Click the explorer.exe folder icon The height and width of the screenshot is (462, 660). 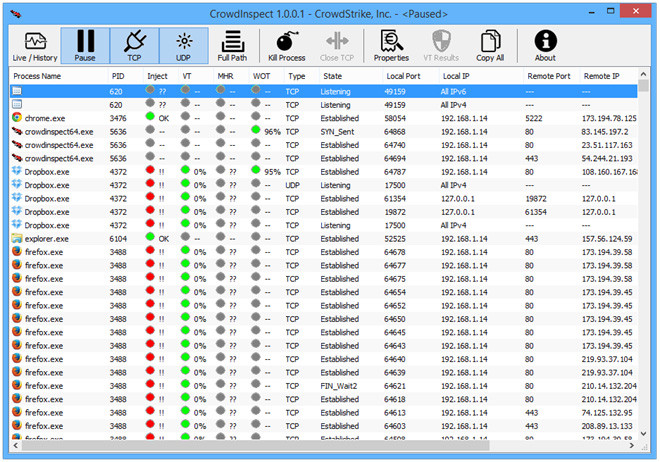click(17, 238)
